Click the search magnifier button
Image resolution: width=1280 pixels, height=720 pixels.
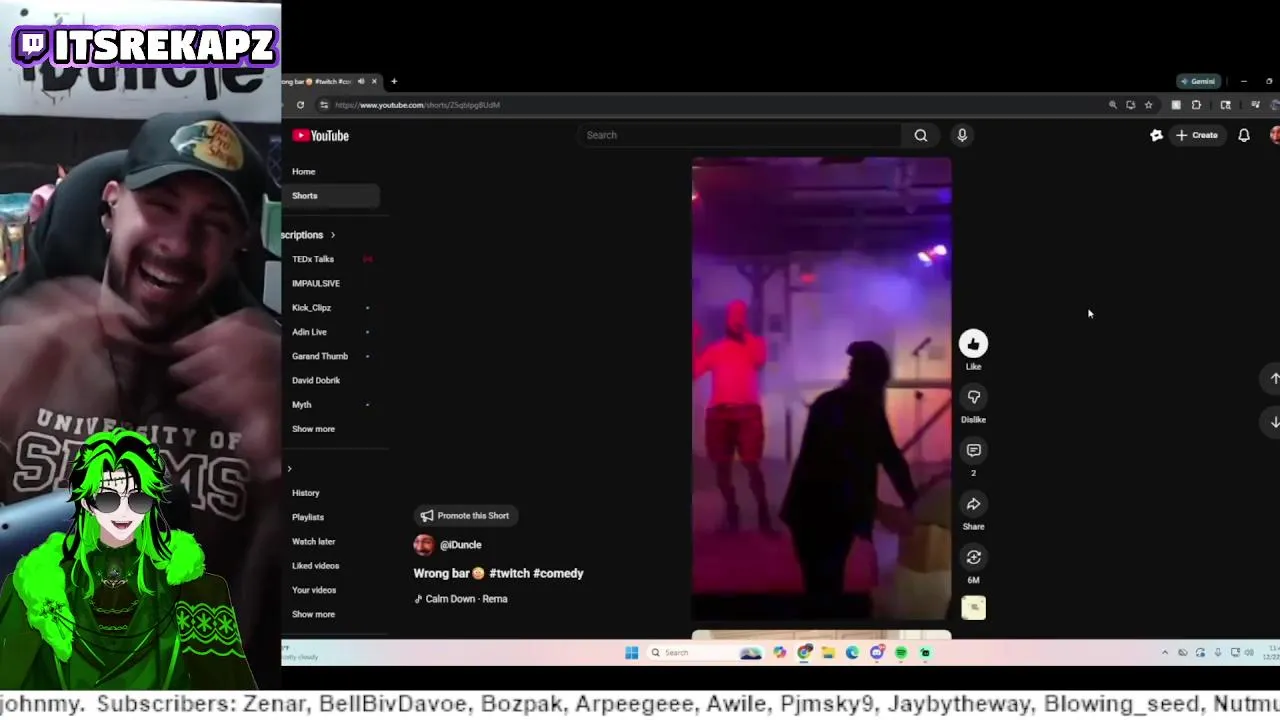coord(920,135)
